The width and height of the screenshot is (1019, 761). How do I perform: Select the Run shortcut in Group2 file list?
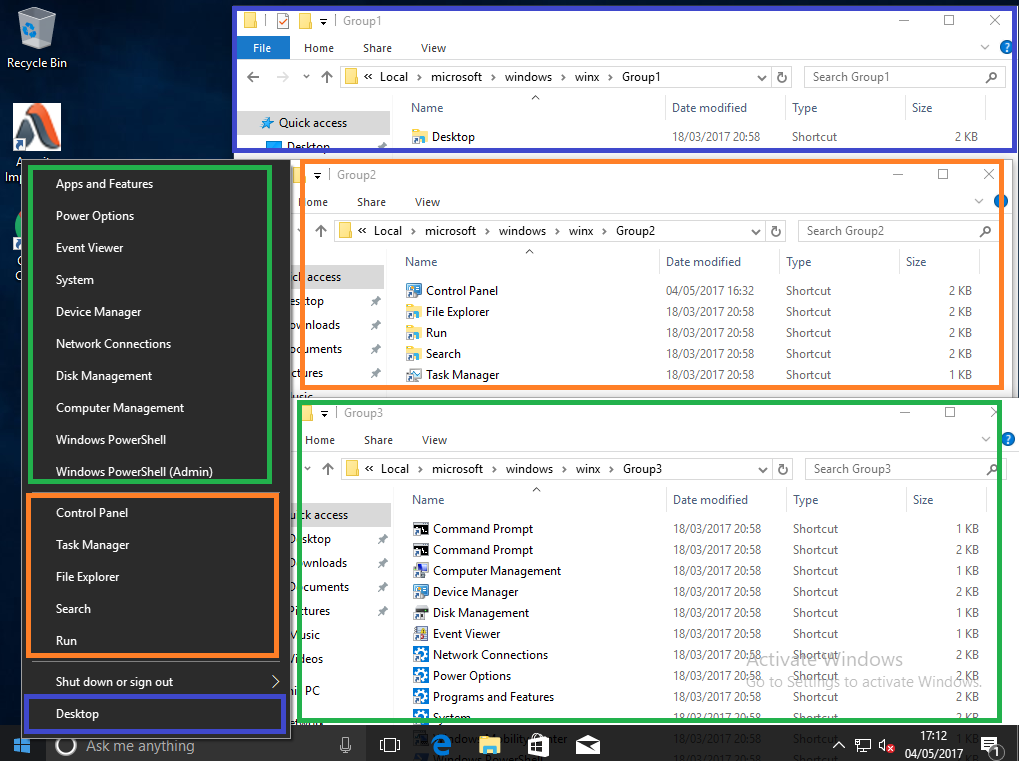click(x=436, y=333)
